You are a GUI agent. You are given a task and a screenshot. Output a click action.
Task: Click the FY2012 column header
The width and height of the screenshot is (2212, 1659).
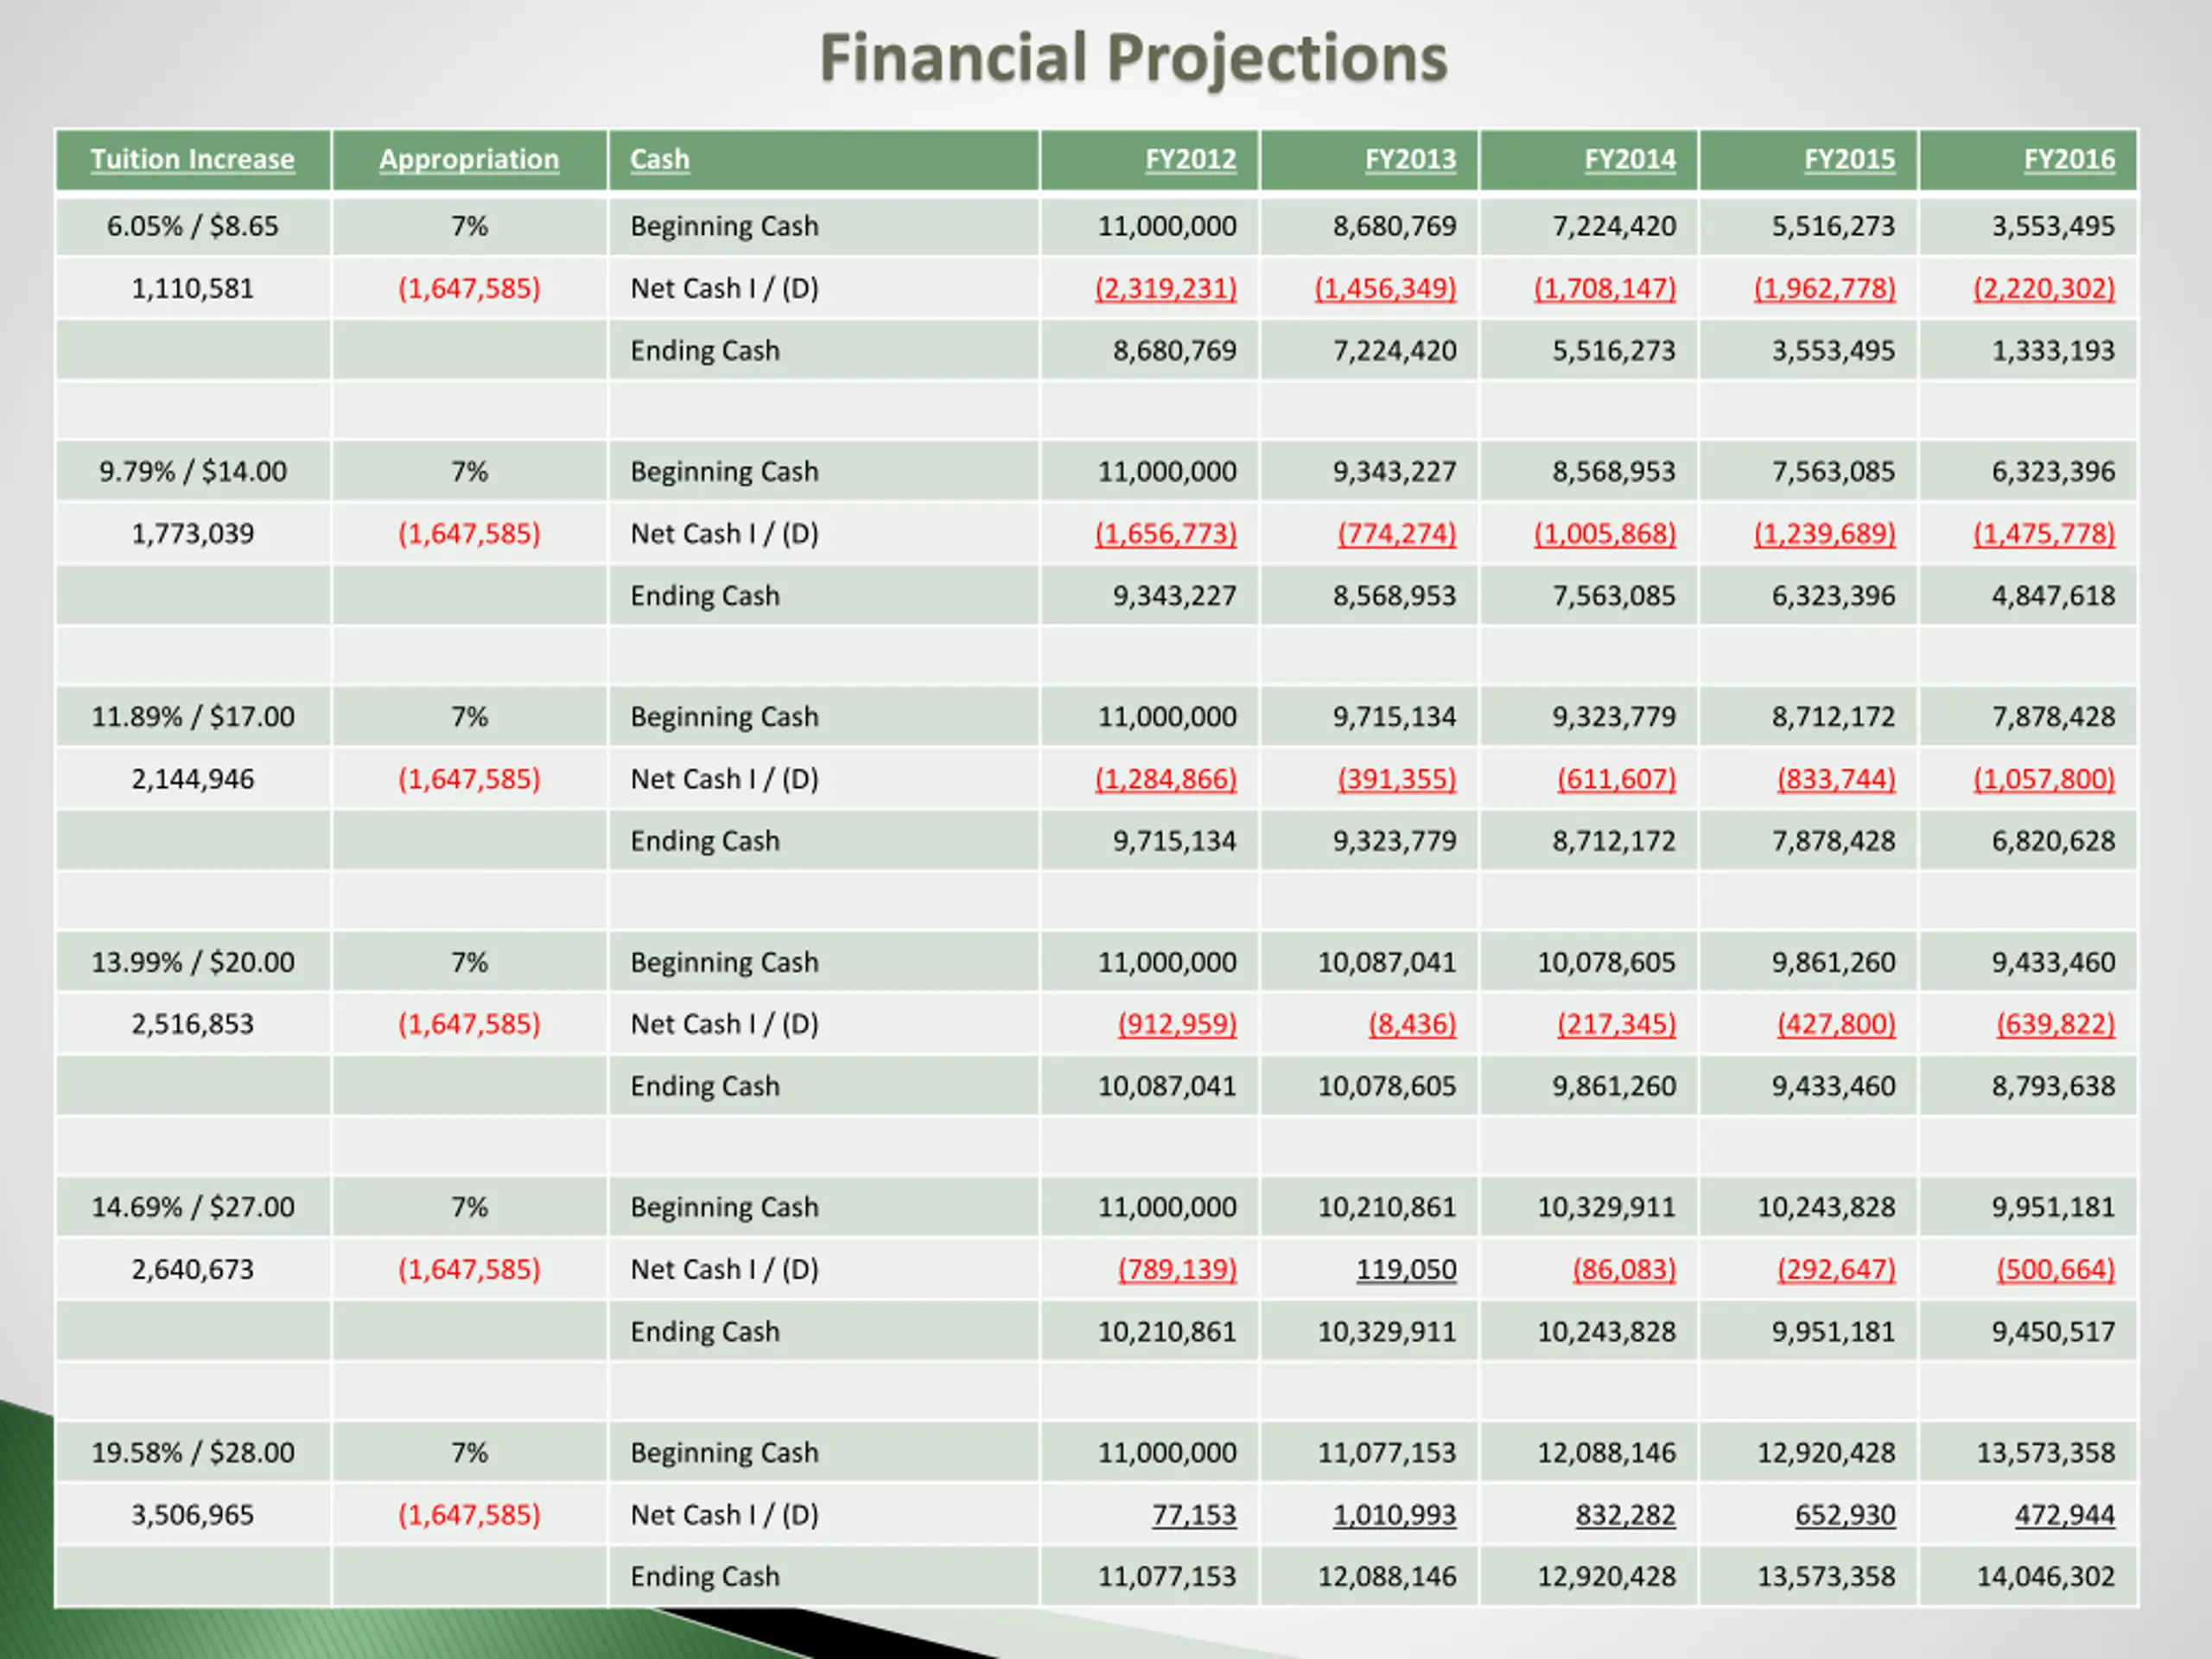click(x=1190, y=160)
